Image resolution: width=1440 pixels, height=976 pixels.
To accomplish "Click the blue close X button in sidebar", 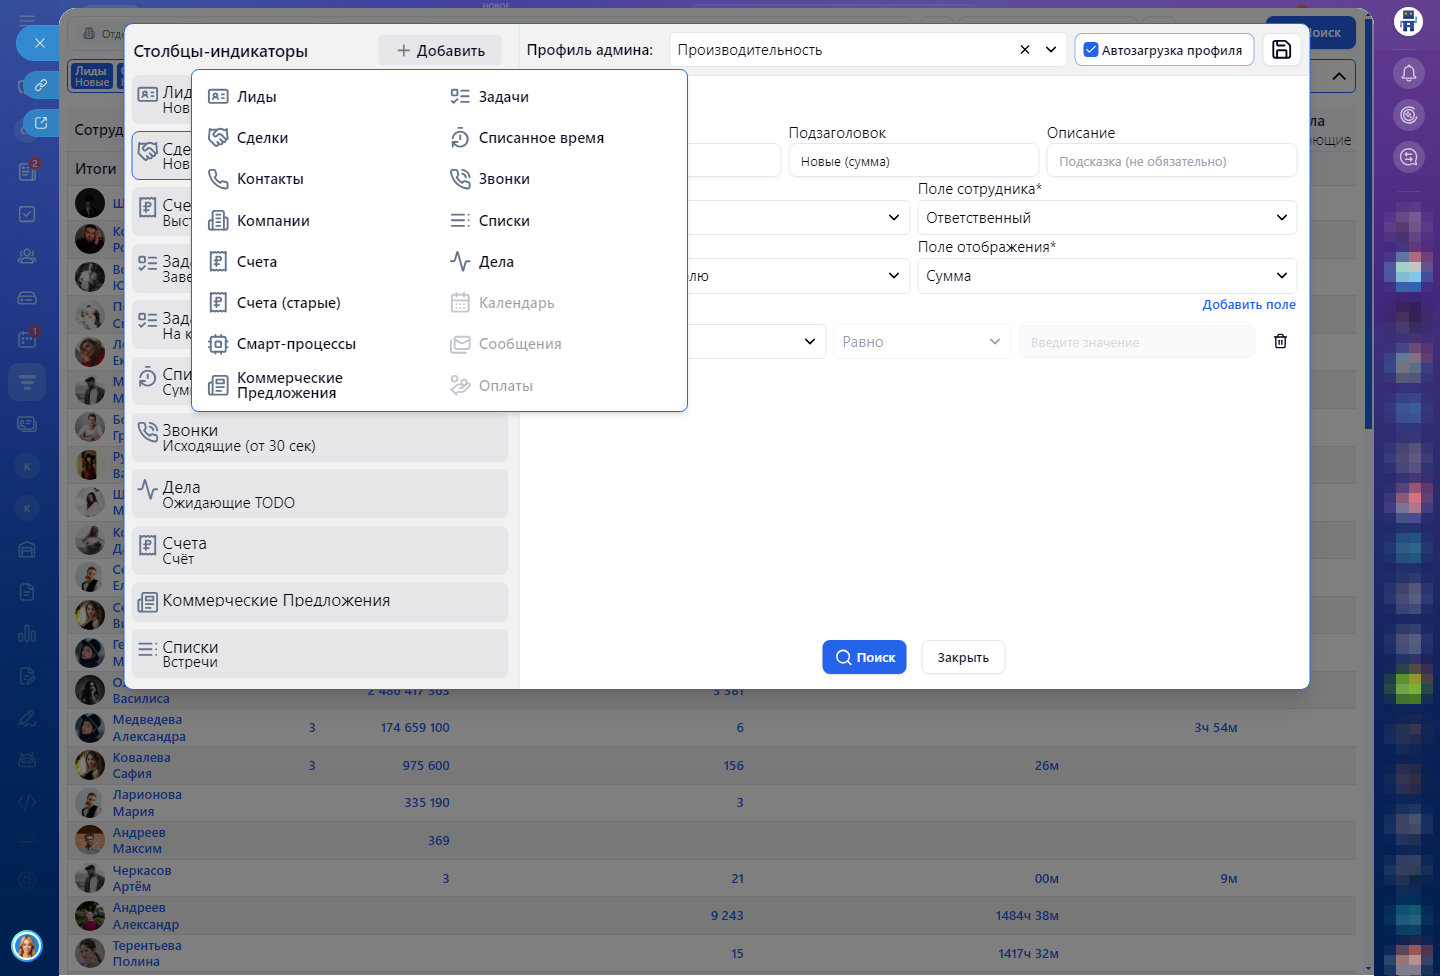I will tap(39, 43).
